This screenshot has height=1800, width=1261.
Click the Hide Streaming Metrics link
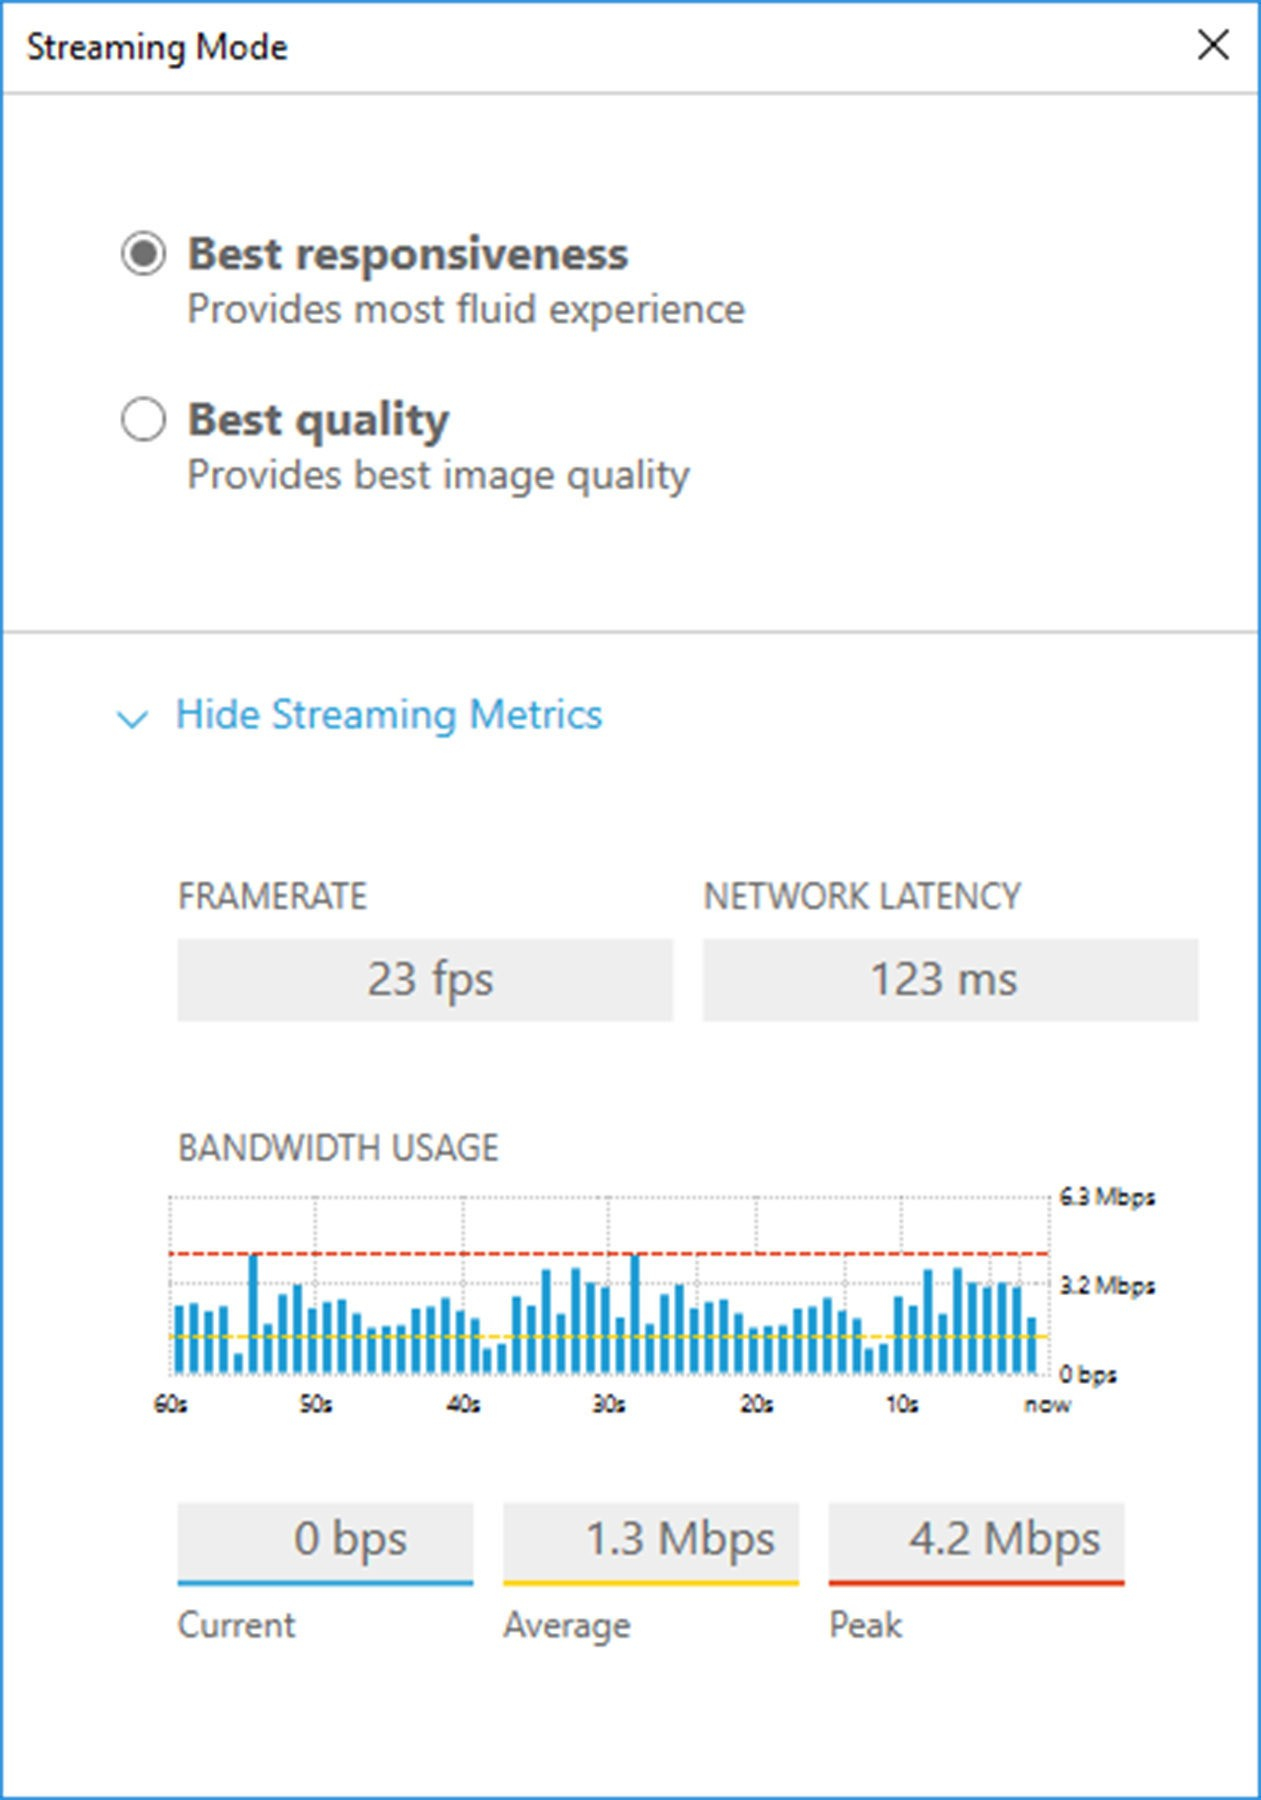click(389, 714)
